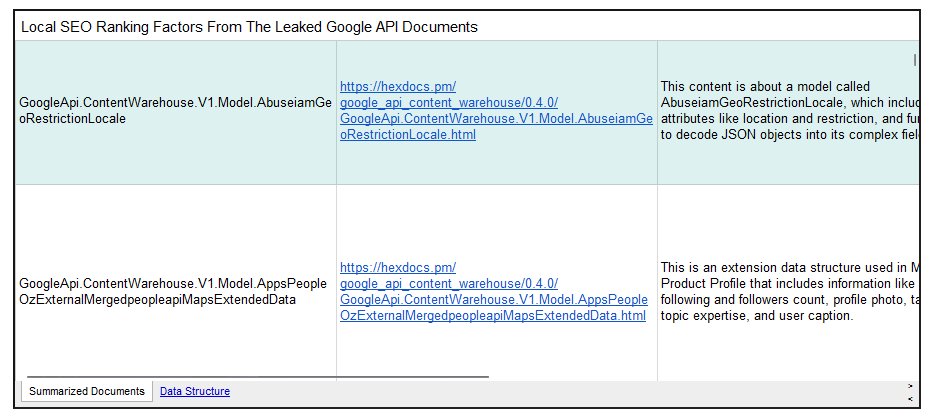Open the AppsPeopleOzExternalMergedpeopleapiMapsExtendedData hexdocs link
This screenshot has width=929, height=418.
(x=494, y=292)
